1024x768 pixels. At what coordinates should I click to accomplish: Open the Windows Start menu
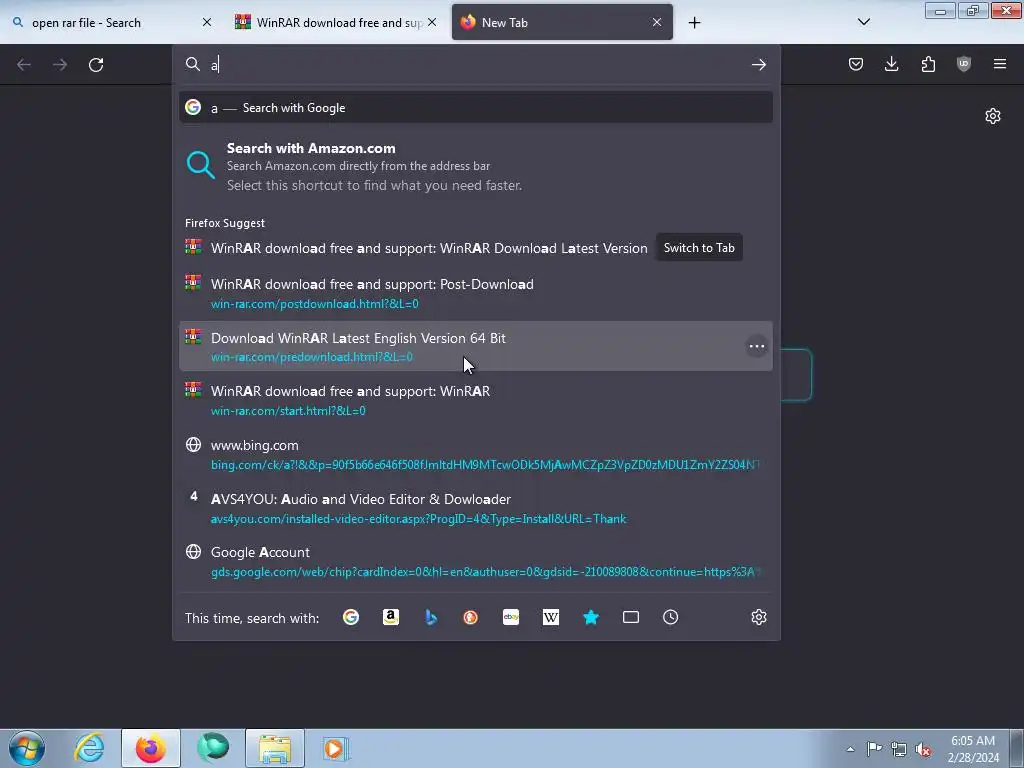point(27,748)
